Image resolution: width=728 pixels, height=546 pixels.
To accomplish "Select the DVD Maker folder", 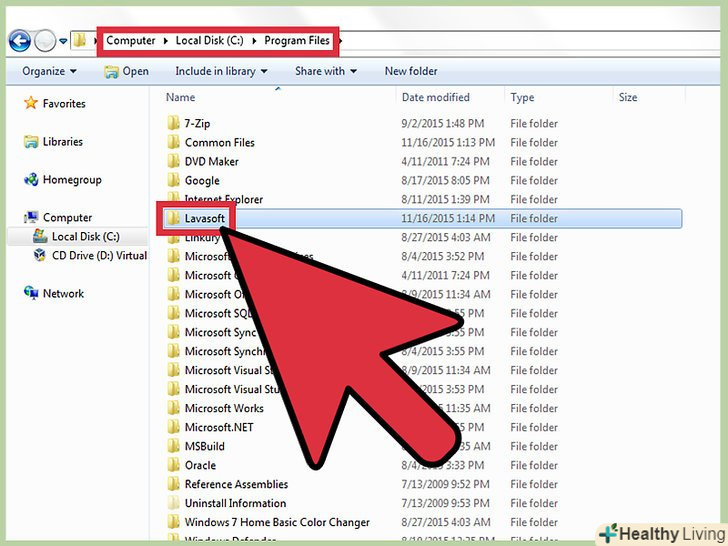I will pyautogui.click(x=212, y=162).
